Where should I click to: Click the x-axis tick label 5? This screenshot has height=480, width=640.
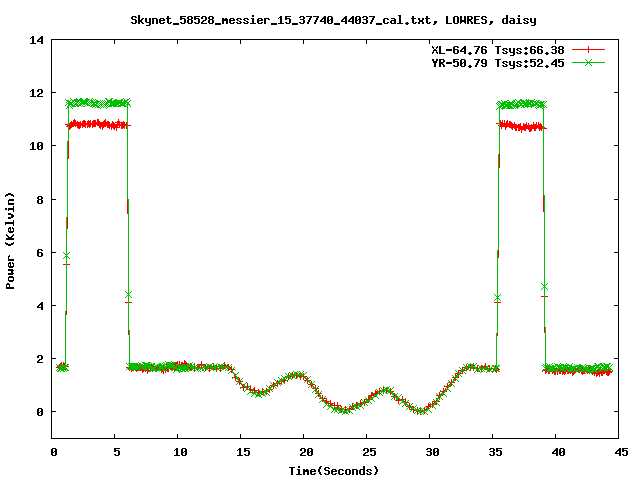pyautogui.click(x=117, y=452)
